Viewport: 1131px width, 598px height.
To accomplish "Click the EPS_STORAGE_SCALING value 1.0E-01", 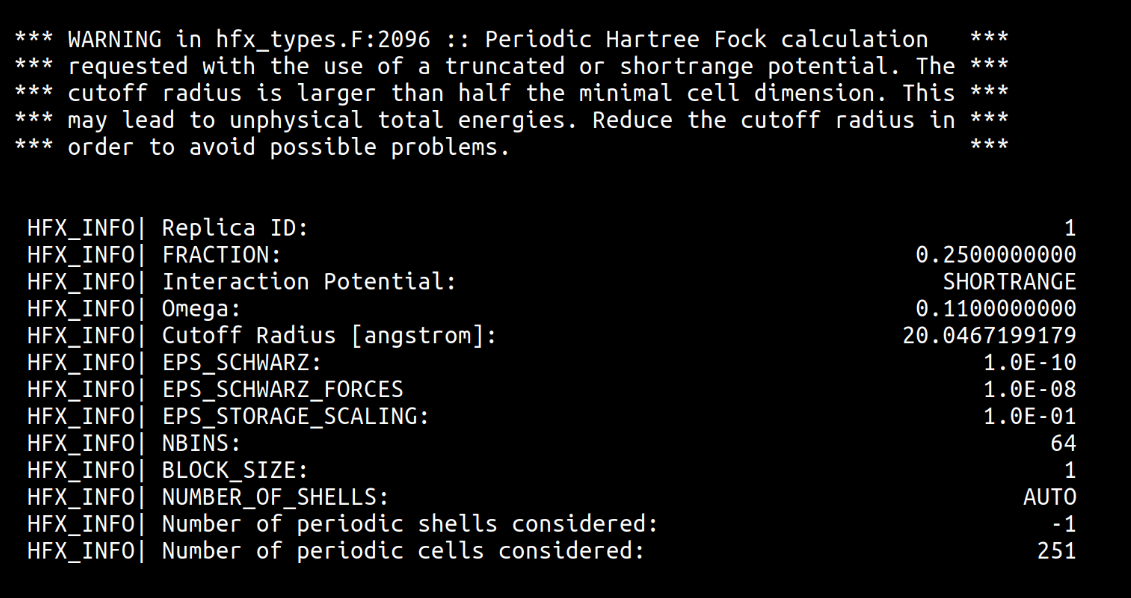I will (1030, 416).
